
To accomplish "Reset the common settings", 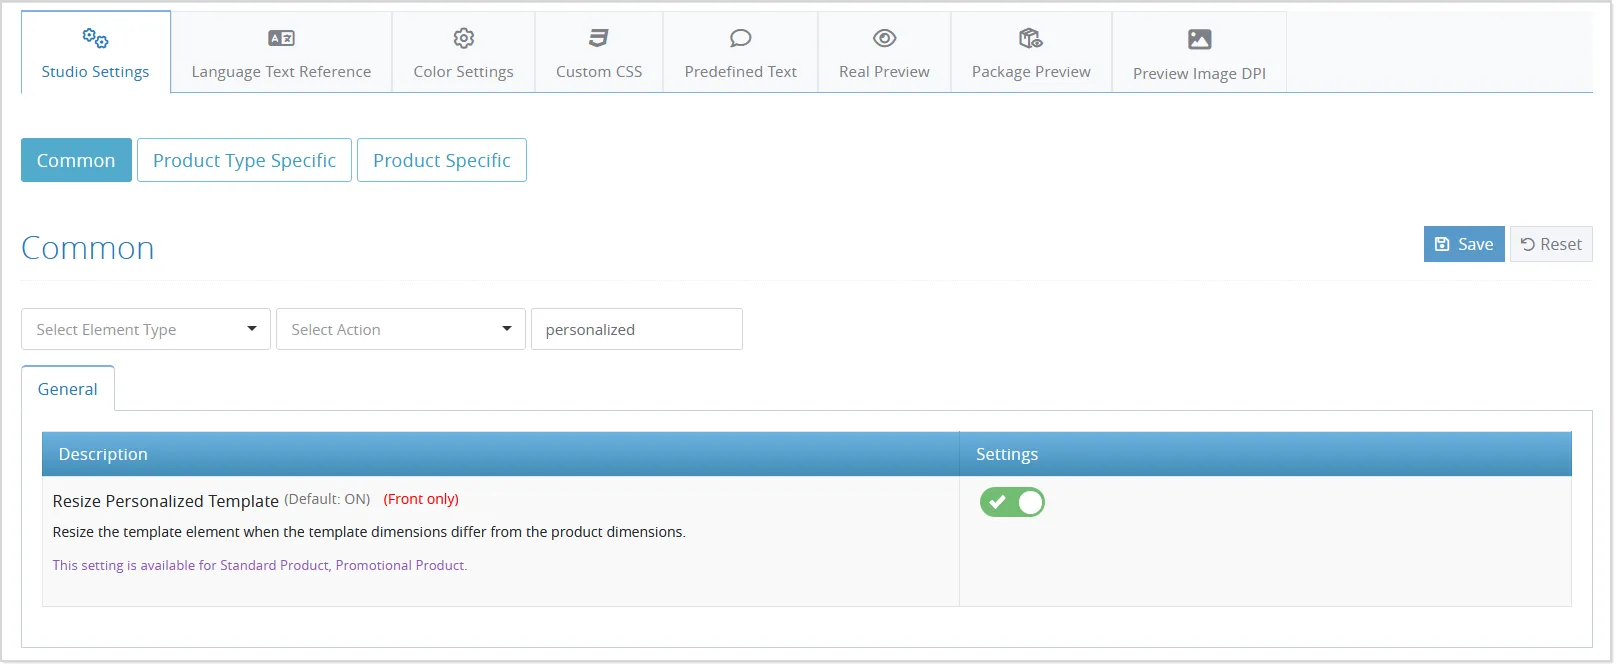I will (x=1551, y=244).
